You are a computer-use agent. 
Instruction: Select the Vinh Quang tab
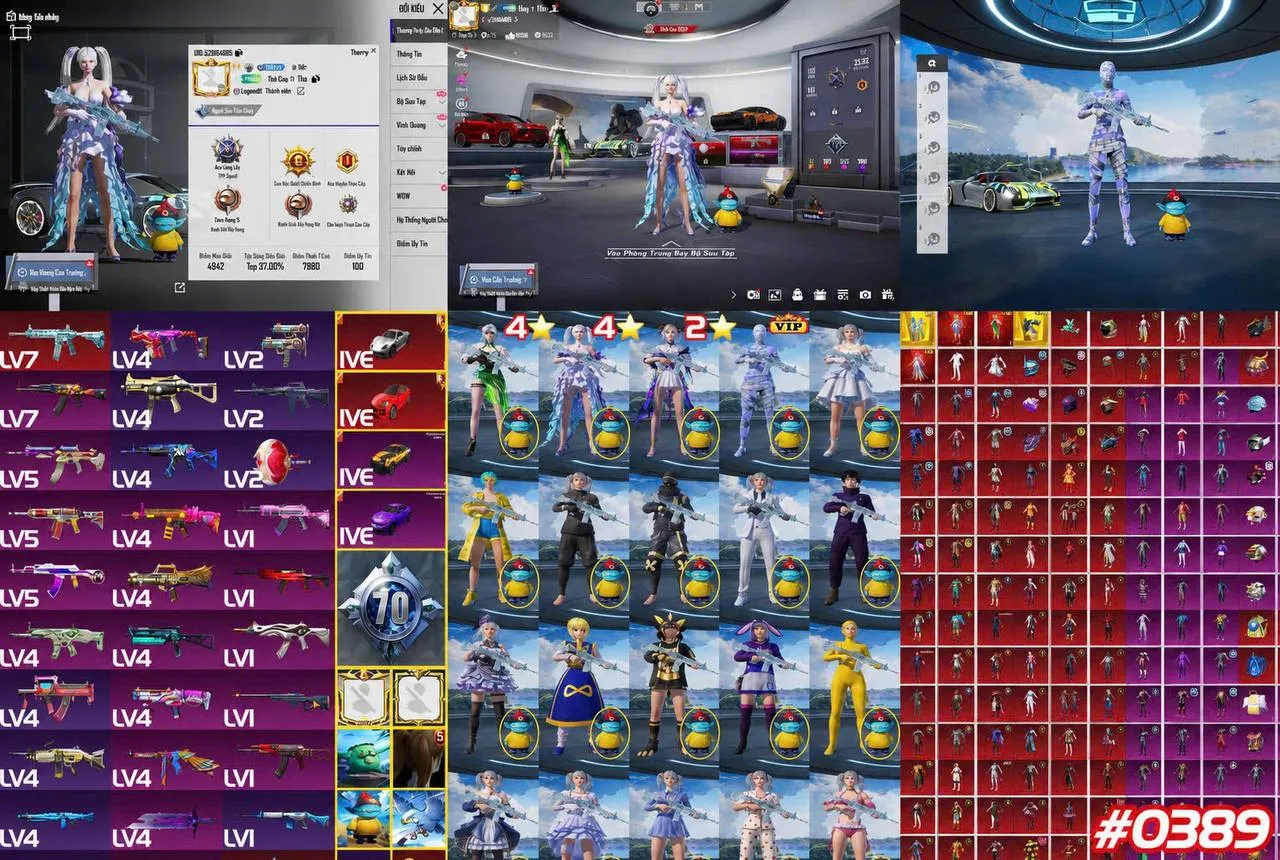[x=418, y=125]
